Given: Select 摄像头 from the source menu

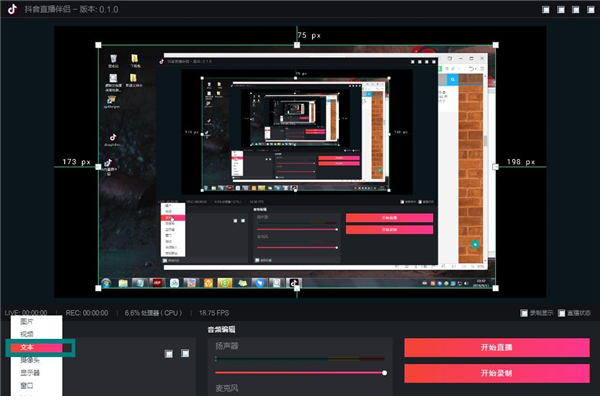Looking at the screenshot, I should (30, 360).
